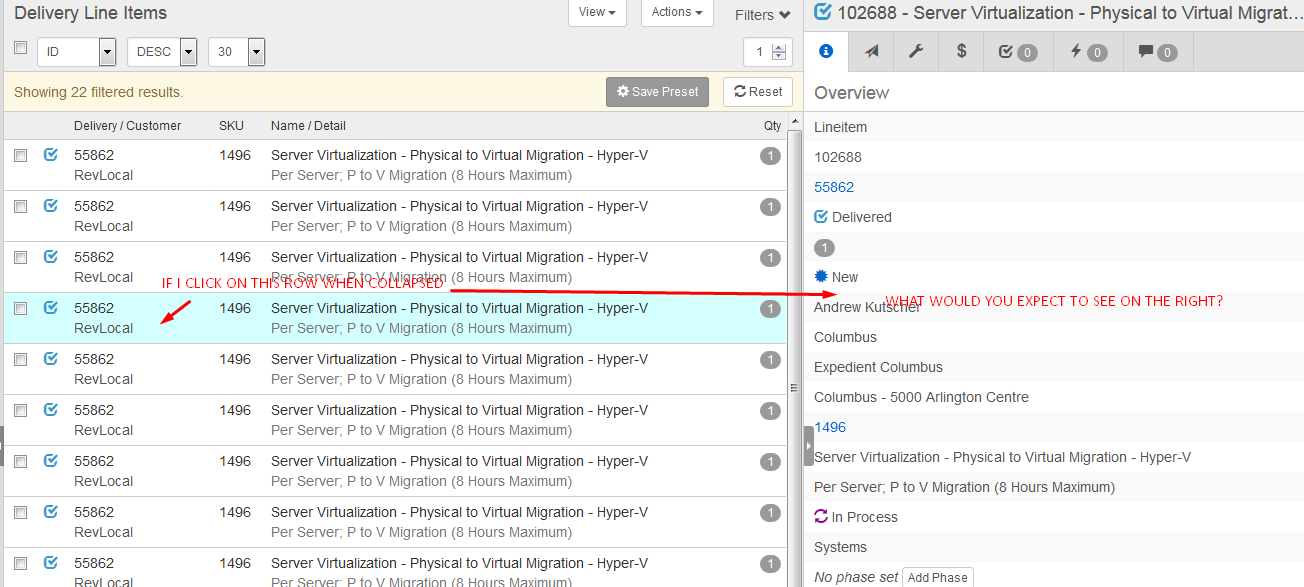Check the checkbox on the highlighted row
The image size is (1304, 587).
tap(20, 308)
